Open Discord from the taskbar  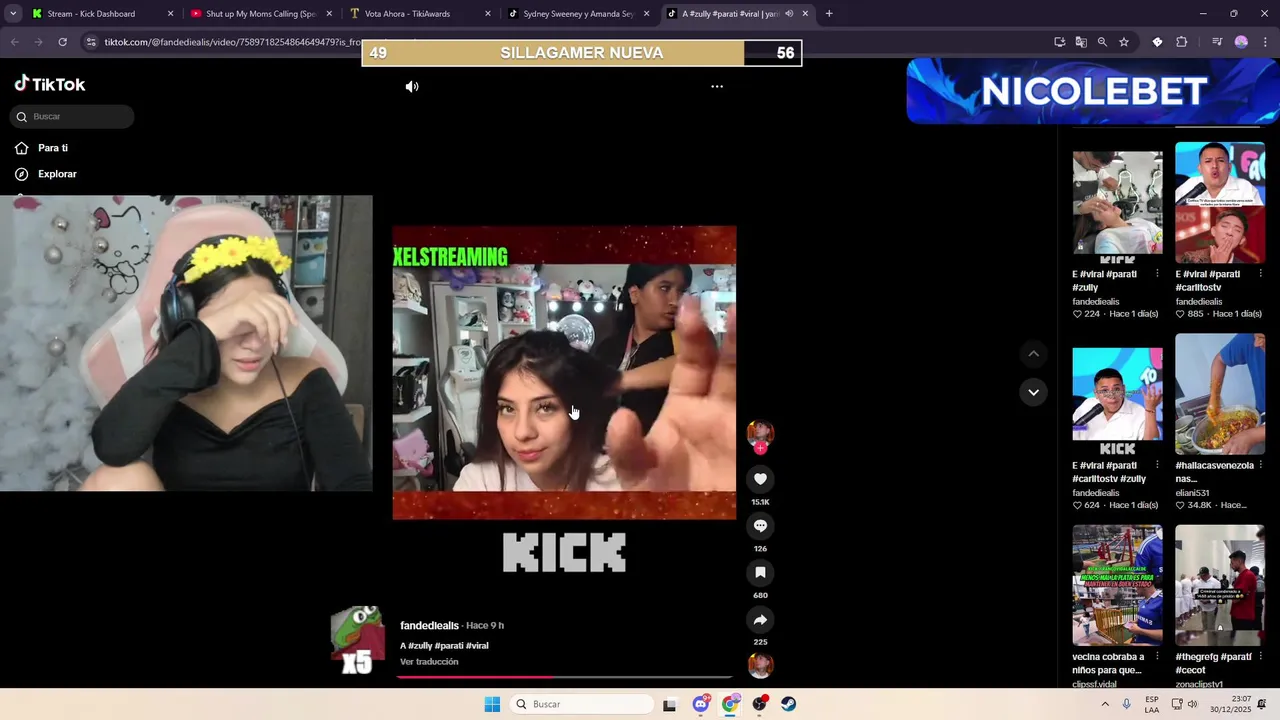tap(700, 704)
